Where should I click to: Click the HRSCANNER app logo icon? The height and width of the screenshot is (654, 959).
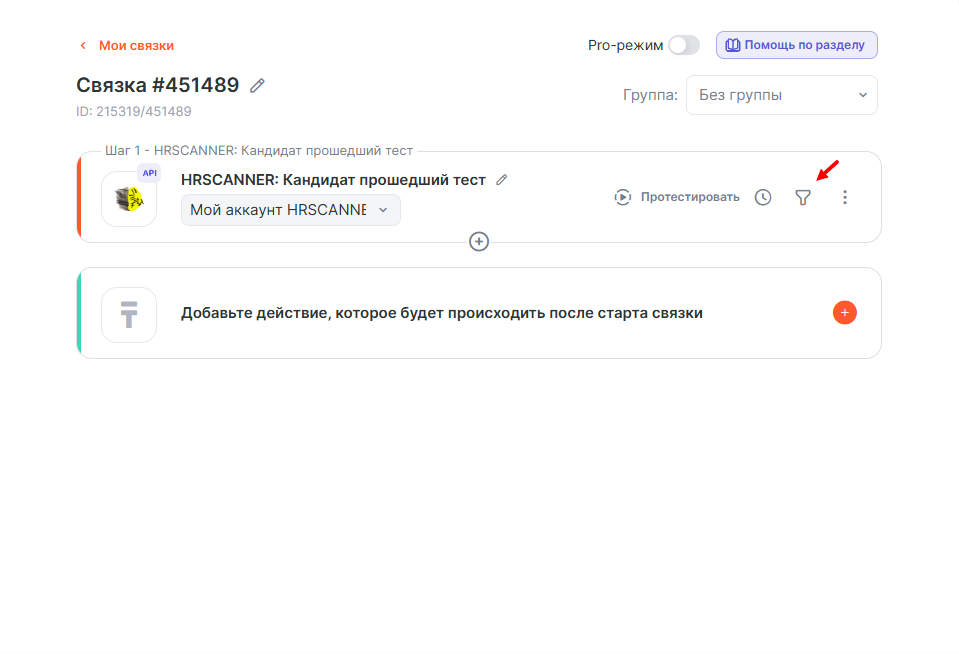click(128, 200)
